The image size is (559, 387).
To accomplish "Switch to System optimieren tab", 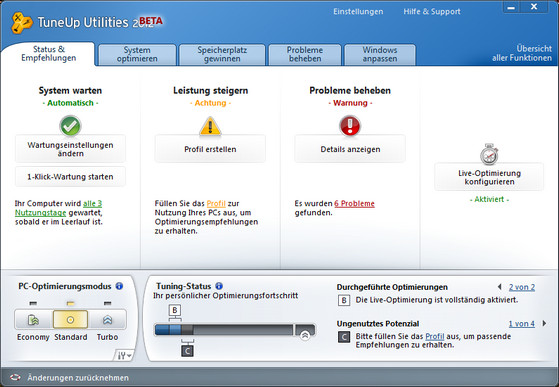I will point(137,55).
